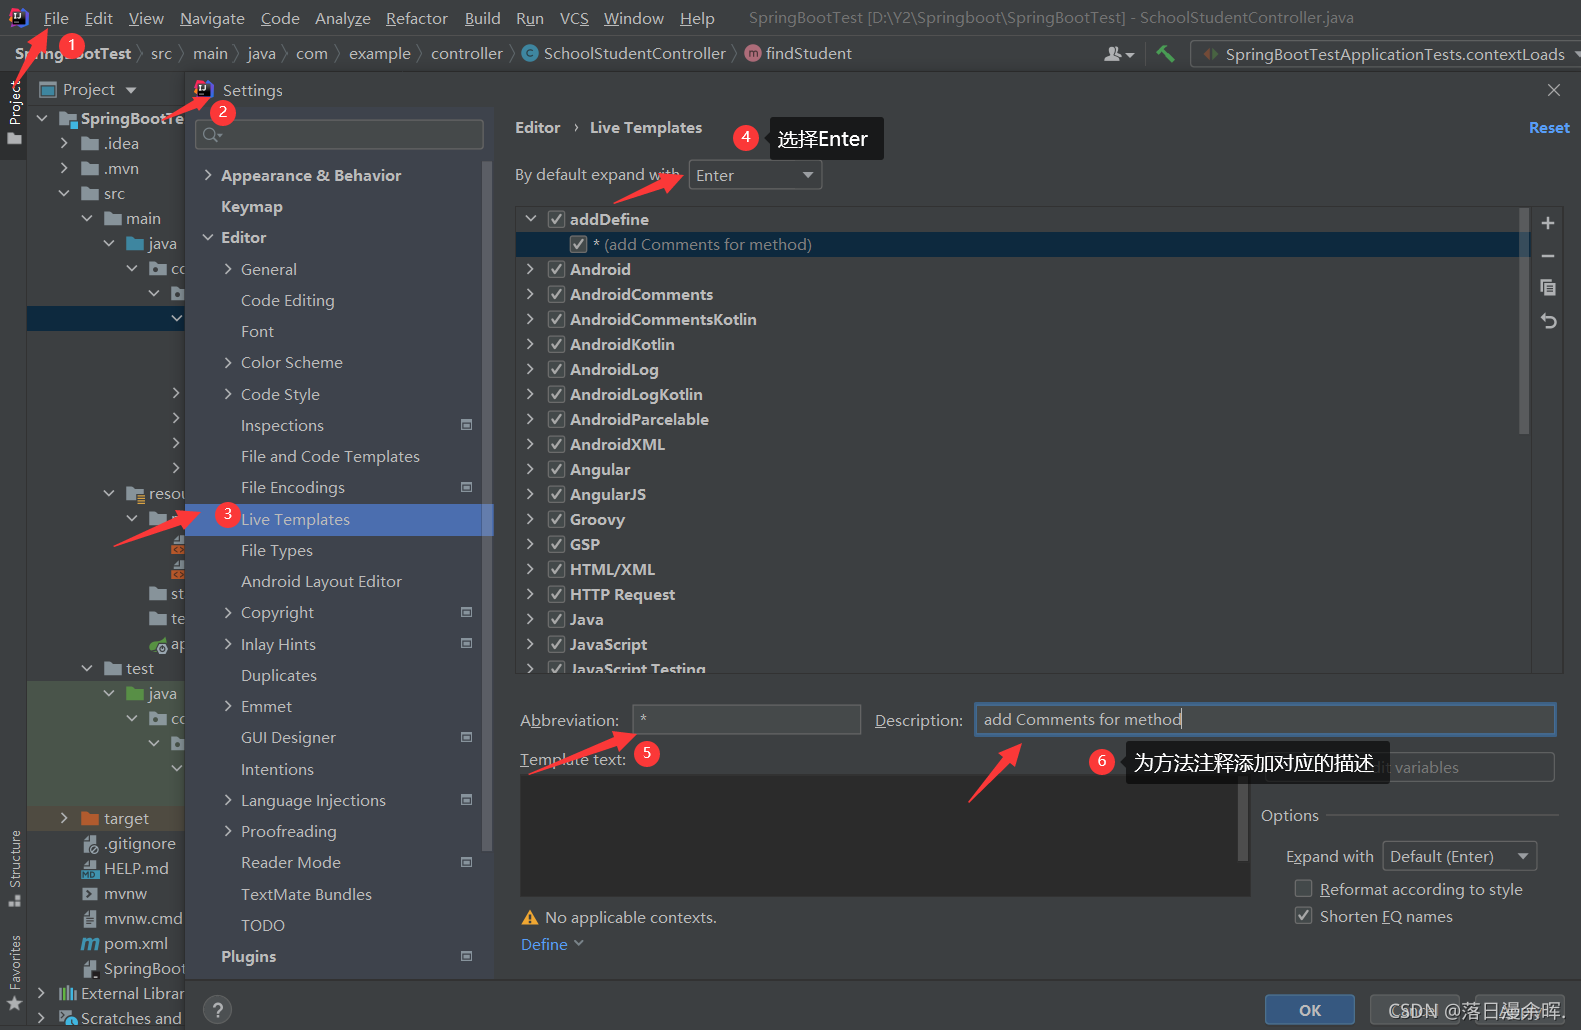Select File and Code Templates setting
Viewport: 1581px width, 1030px height.
pos(330,456)
